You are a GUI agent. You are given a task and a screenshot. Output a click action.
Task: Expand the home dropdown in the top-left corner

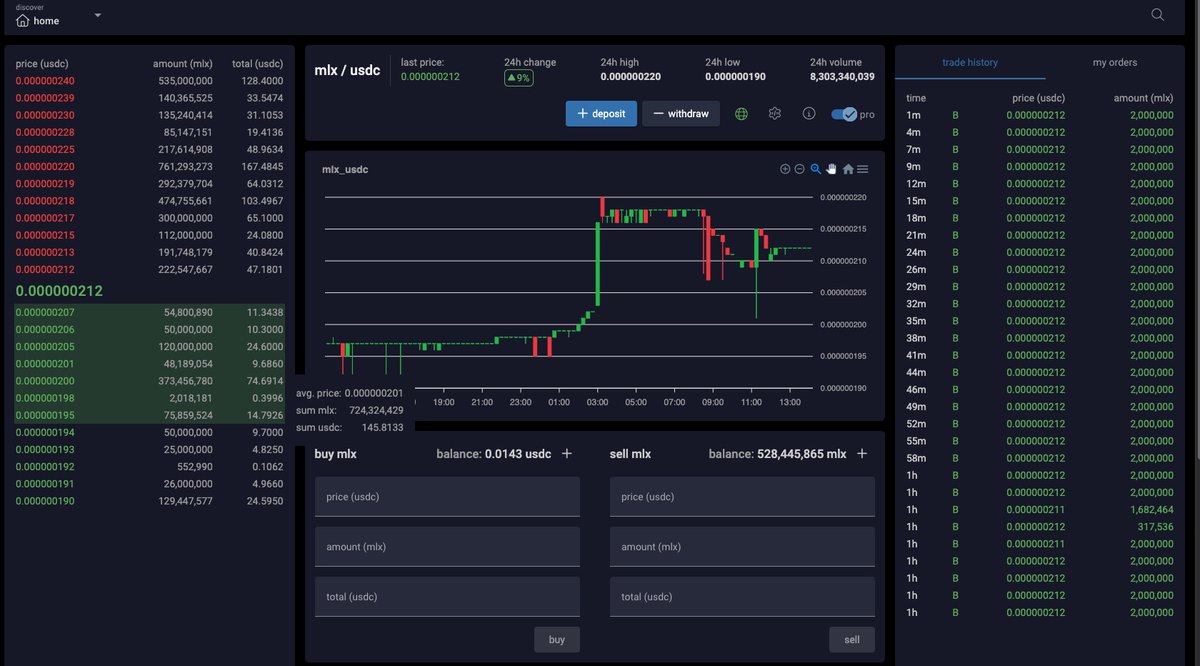tap(96, 15)
